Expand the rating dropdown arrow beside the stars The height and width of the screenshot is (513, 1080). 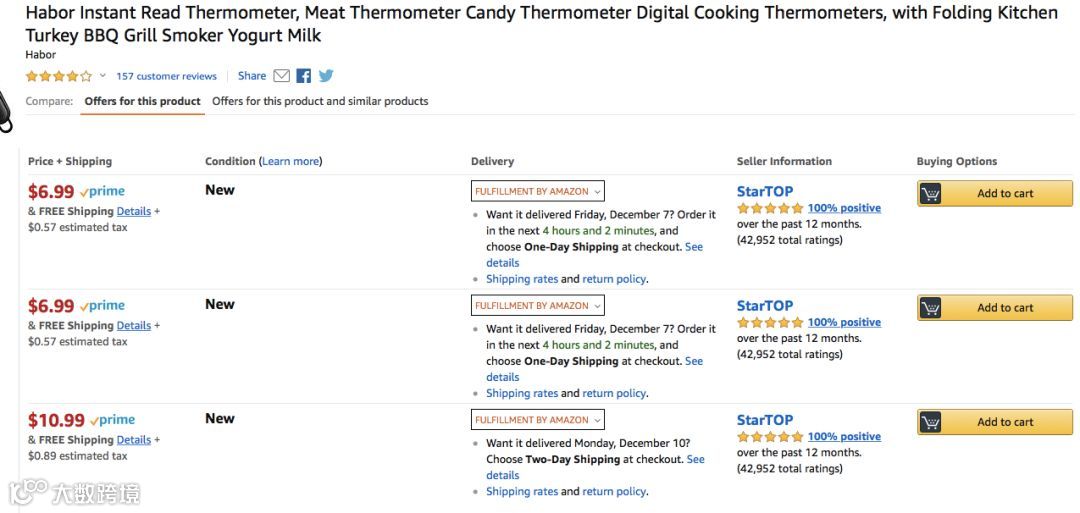102,76
